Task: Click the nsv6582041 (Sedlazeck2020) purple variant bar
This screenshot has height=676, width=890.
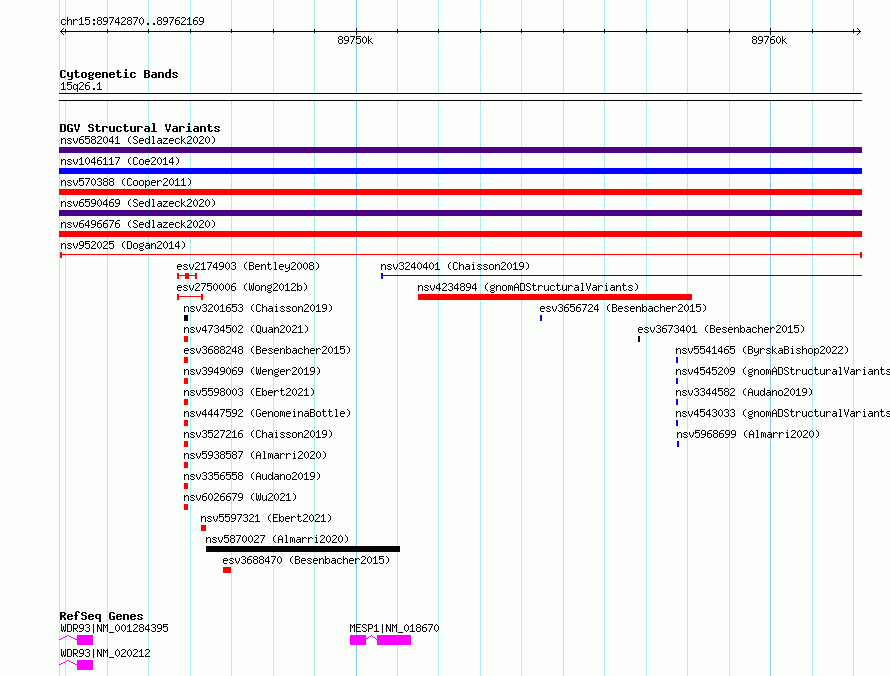Action: [460, 150]
